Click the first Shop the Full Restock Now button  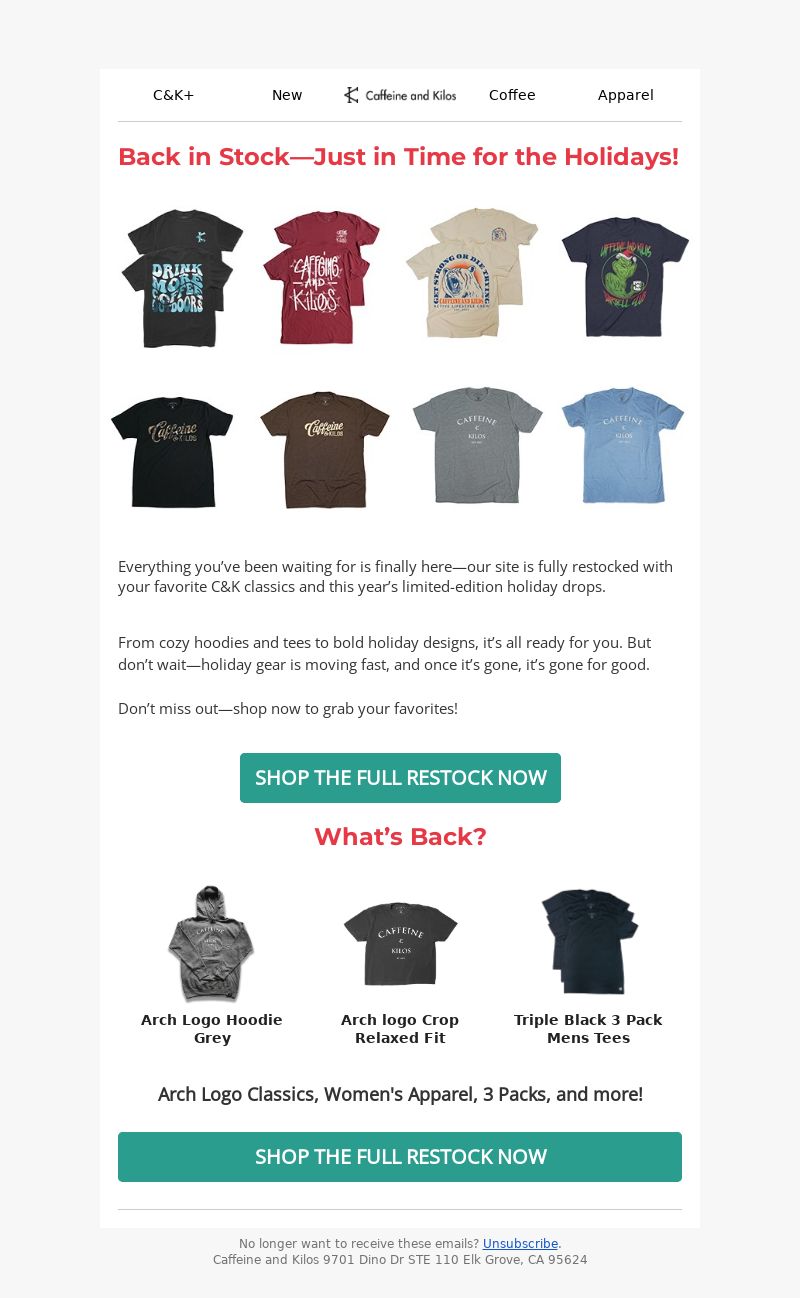(400, 778)
